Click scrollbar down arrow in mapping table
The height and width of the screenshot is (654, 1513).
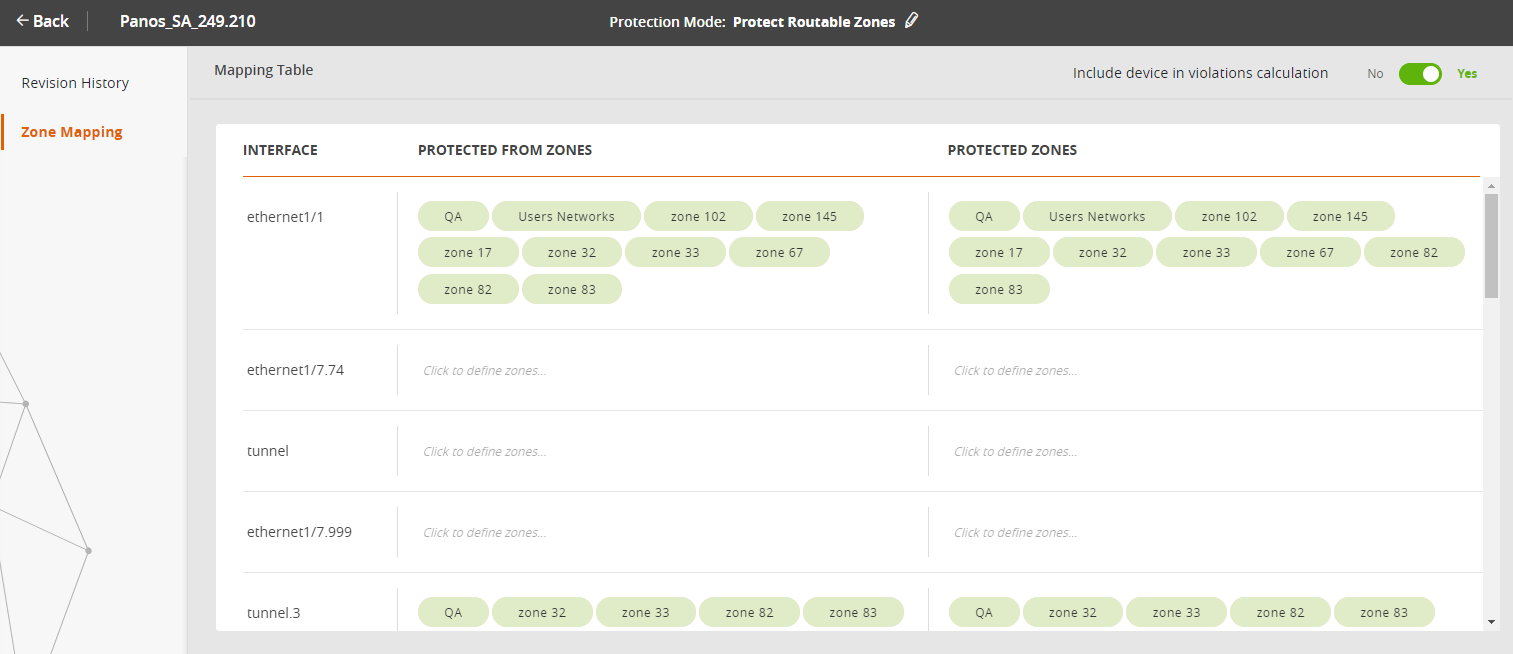pos(1491,622)
